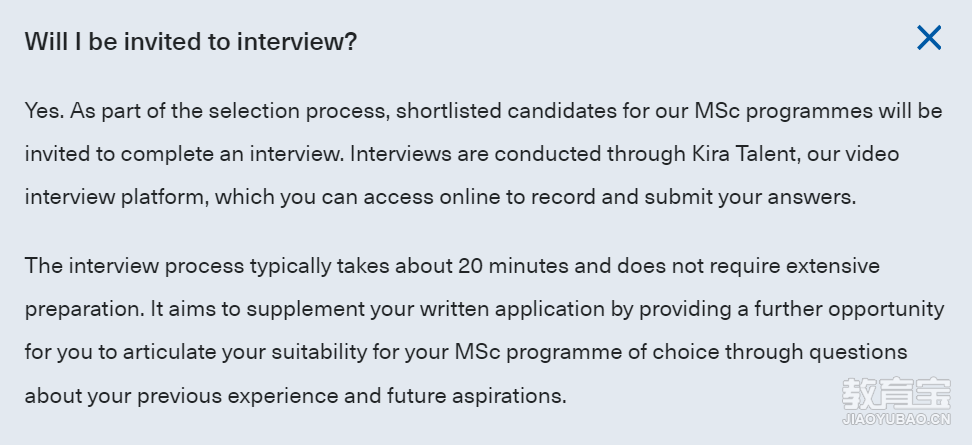The image size is (972, 448).
Task: Click 'future aspirations' at paragraph end
Action: (x=476, y=396)
